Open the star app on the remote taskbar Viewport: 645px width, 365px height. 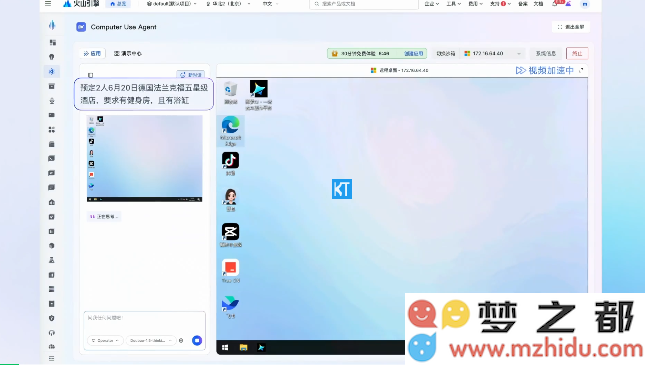click(261, 348)
